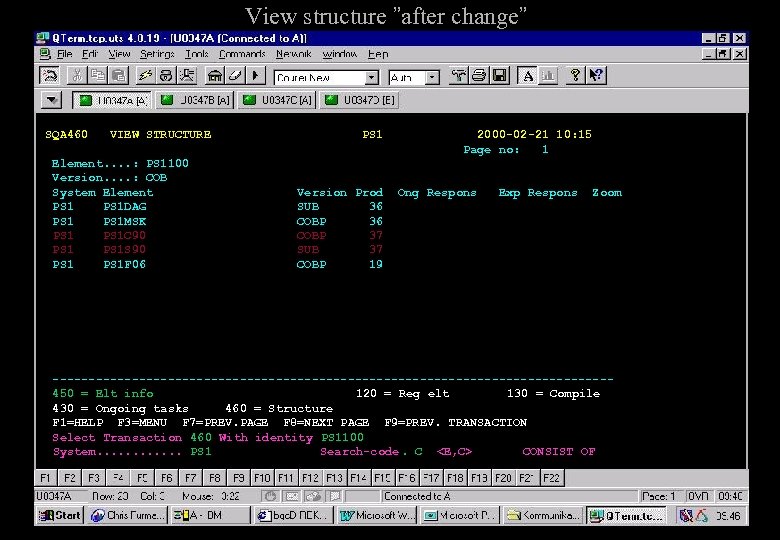Viewport: 780px width, 540px height.
Task: Open the File menu
Action: [64, 54]
